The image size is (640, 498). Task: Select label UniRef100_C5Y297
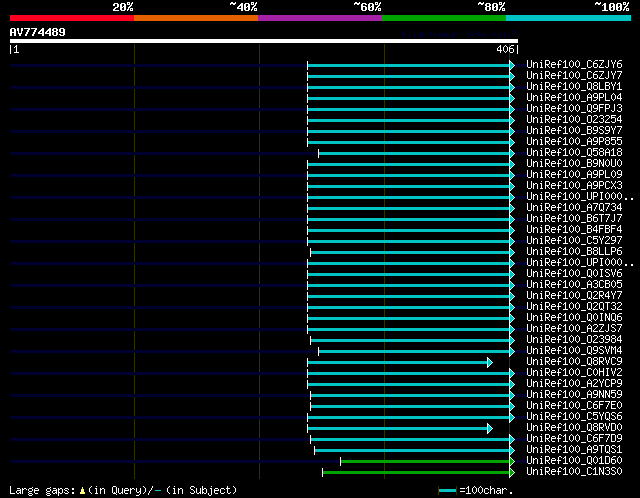[574, 240]
